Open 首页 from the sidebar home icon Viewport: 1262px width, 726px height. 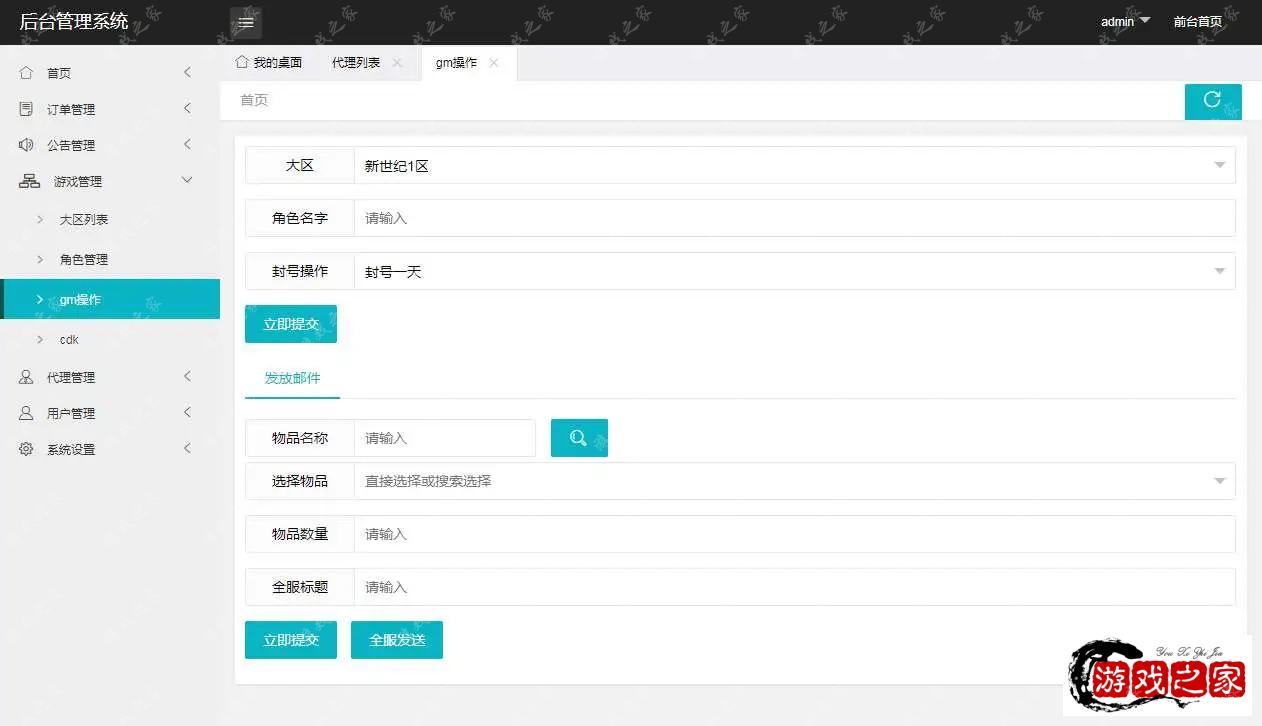click(27, 72)
